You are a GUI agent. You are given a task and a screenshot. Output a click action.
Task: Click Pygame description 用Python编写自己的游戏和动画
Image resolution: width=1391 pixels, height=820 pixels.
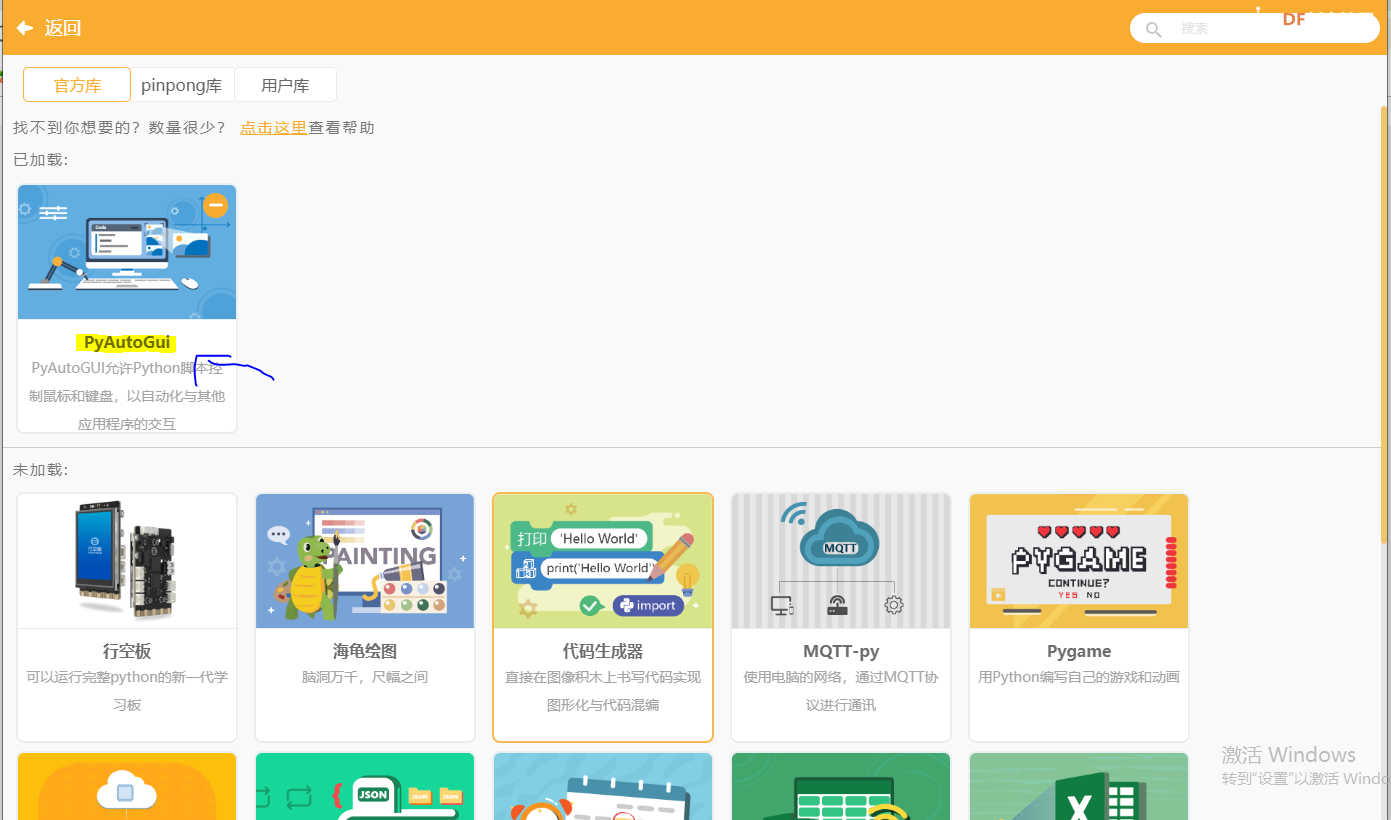[1079, 677]
